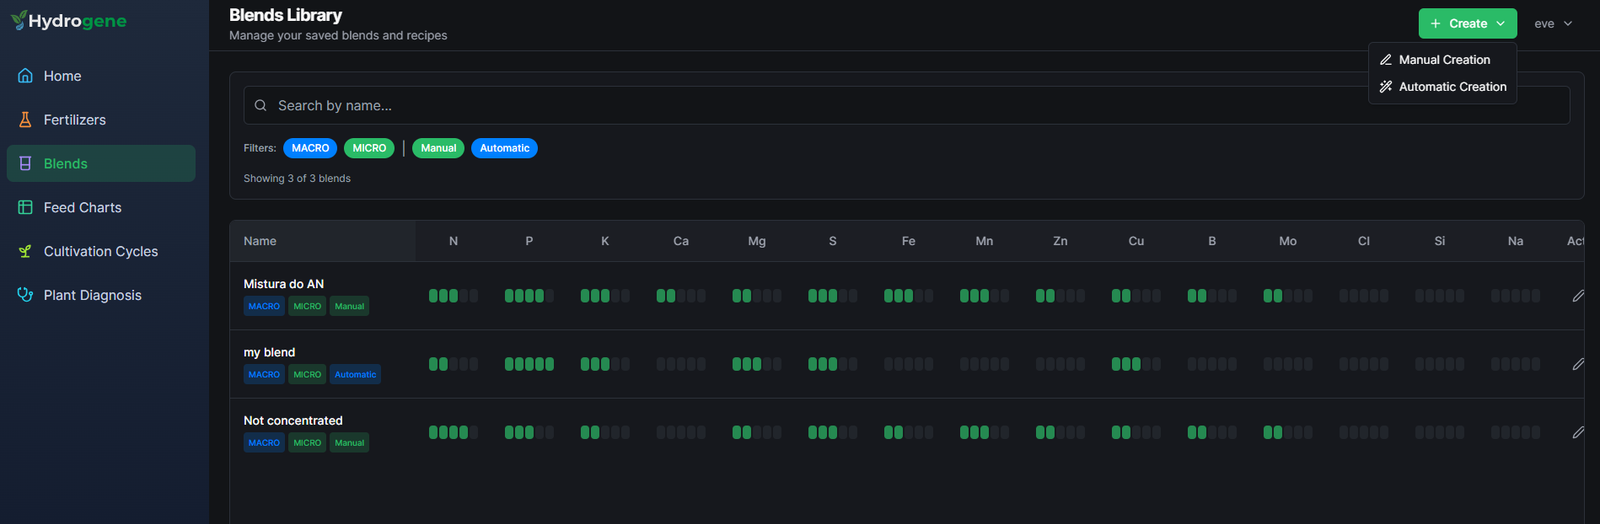Click the Plant Diagnosis stethoscope icon
The image size is (1600, 524).
[25, 295]
